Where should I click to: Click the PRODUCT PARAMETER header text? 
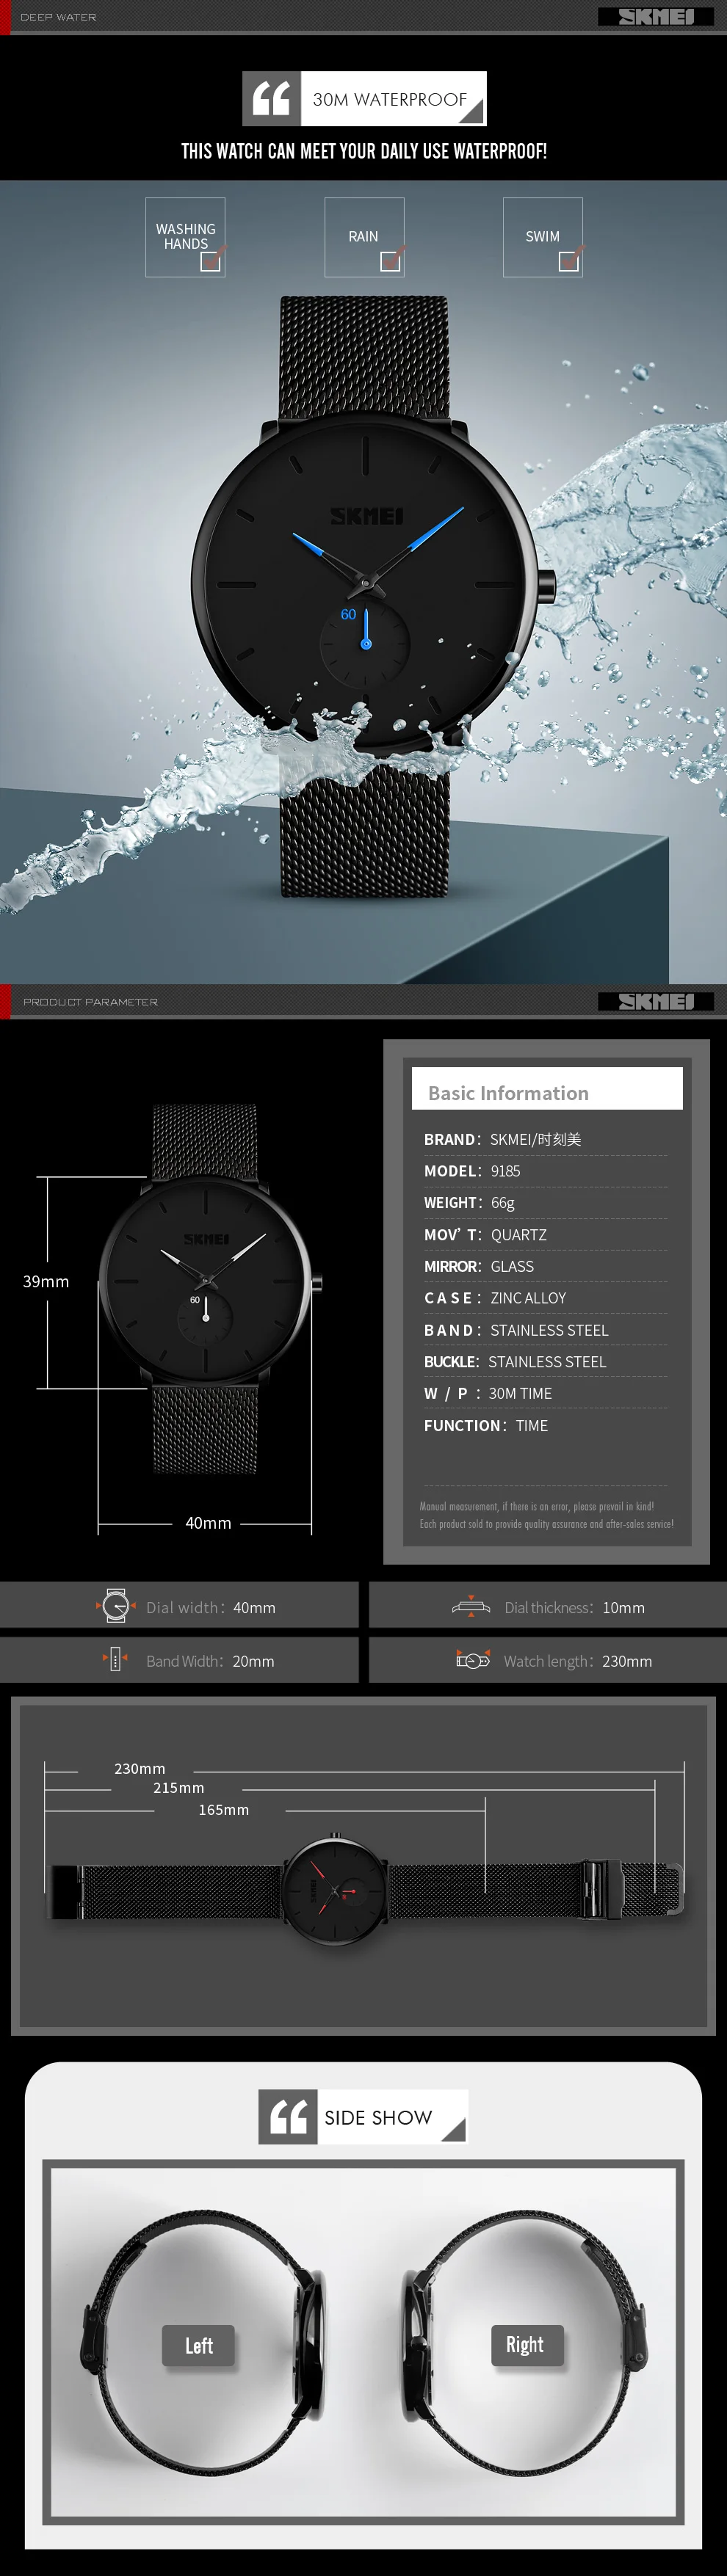pyautogui.click(x=90, y=1001)
